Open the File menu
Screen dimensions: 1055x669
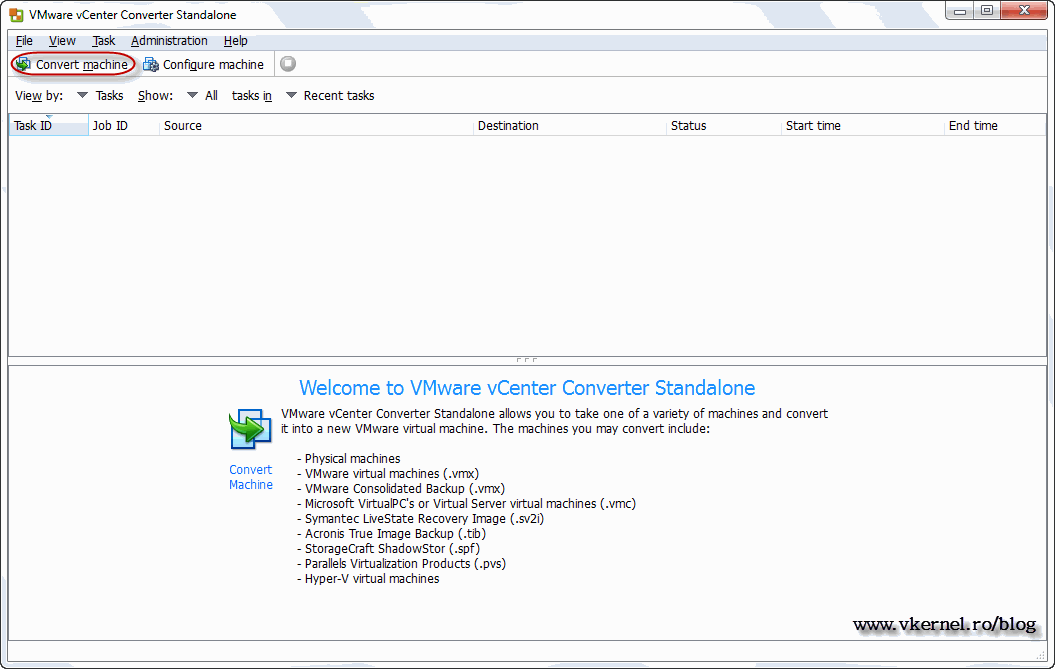[x=23, y=41]
